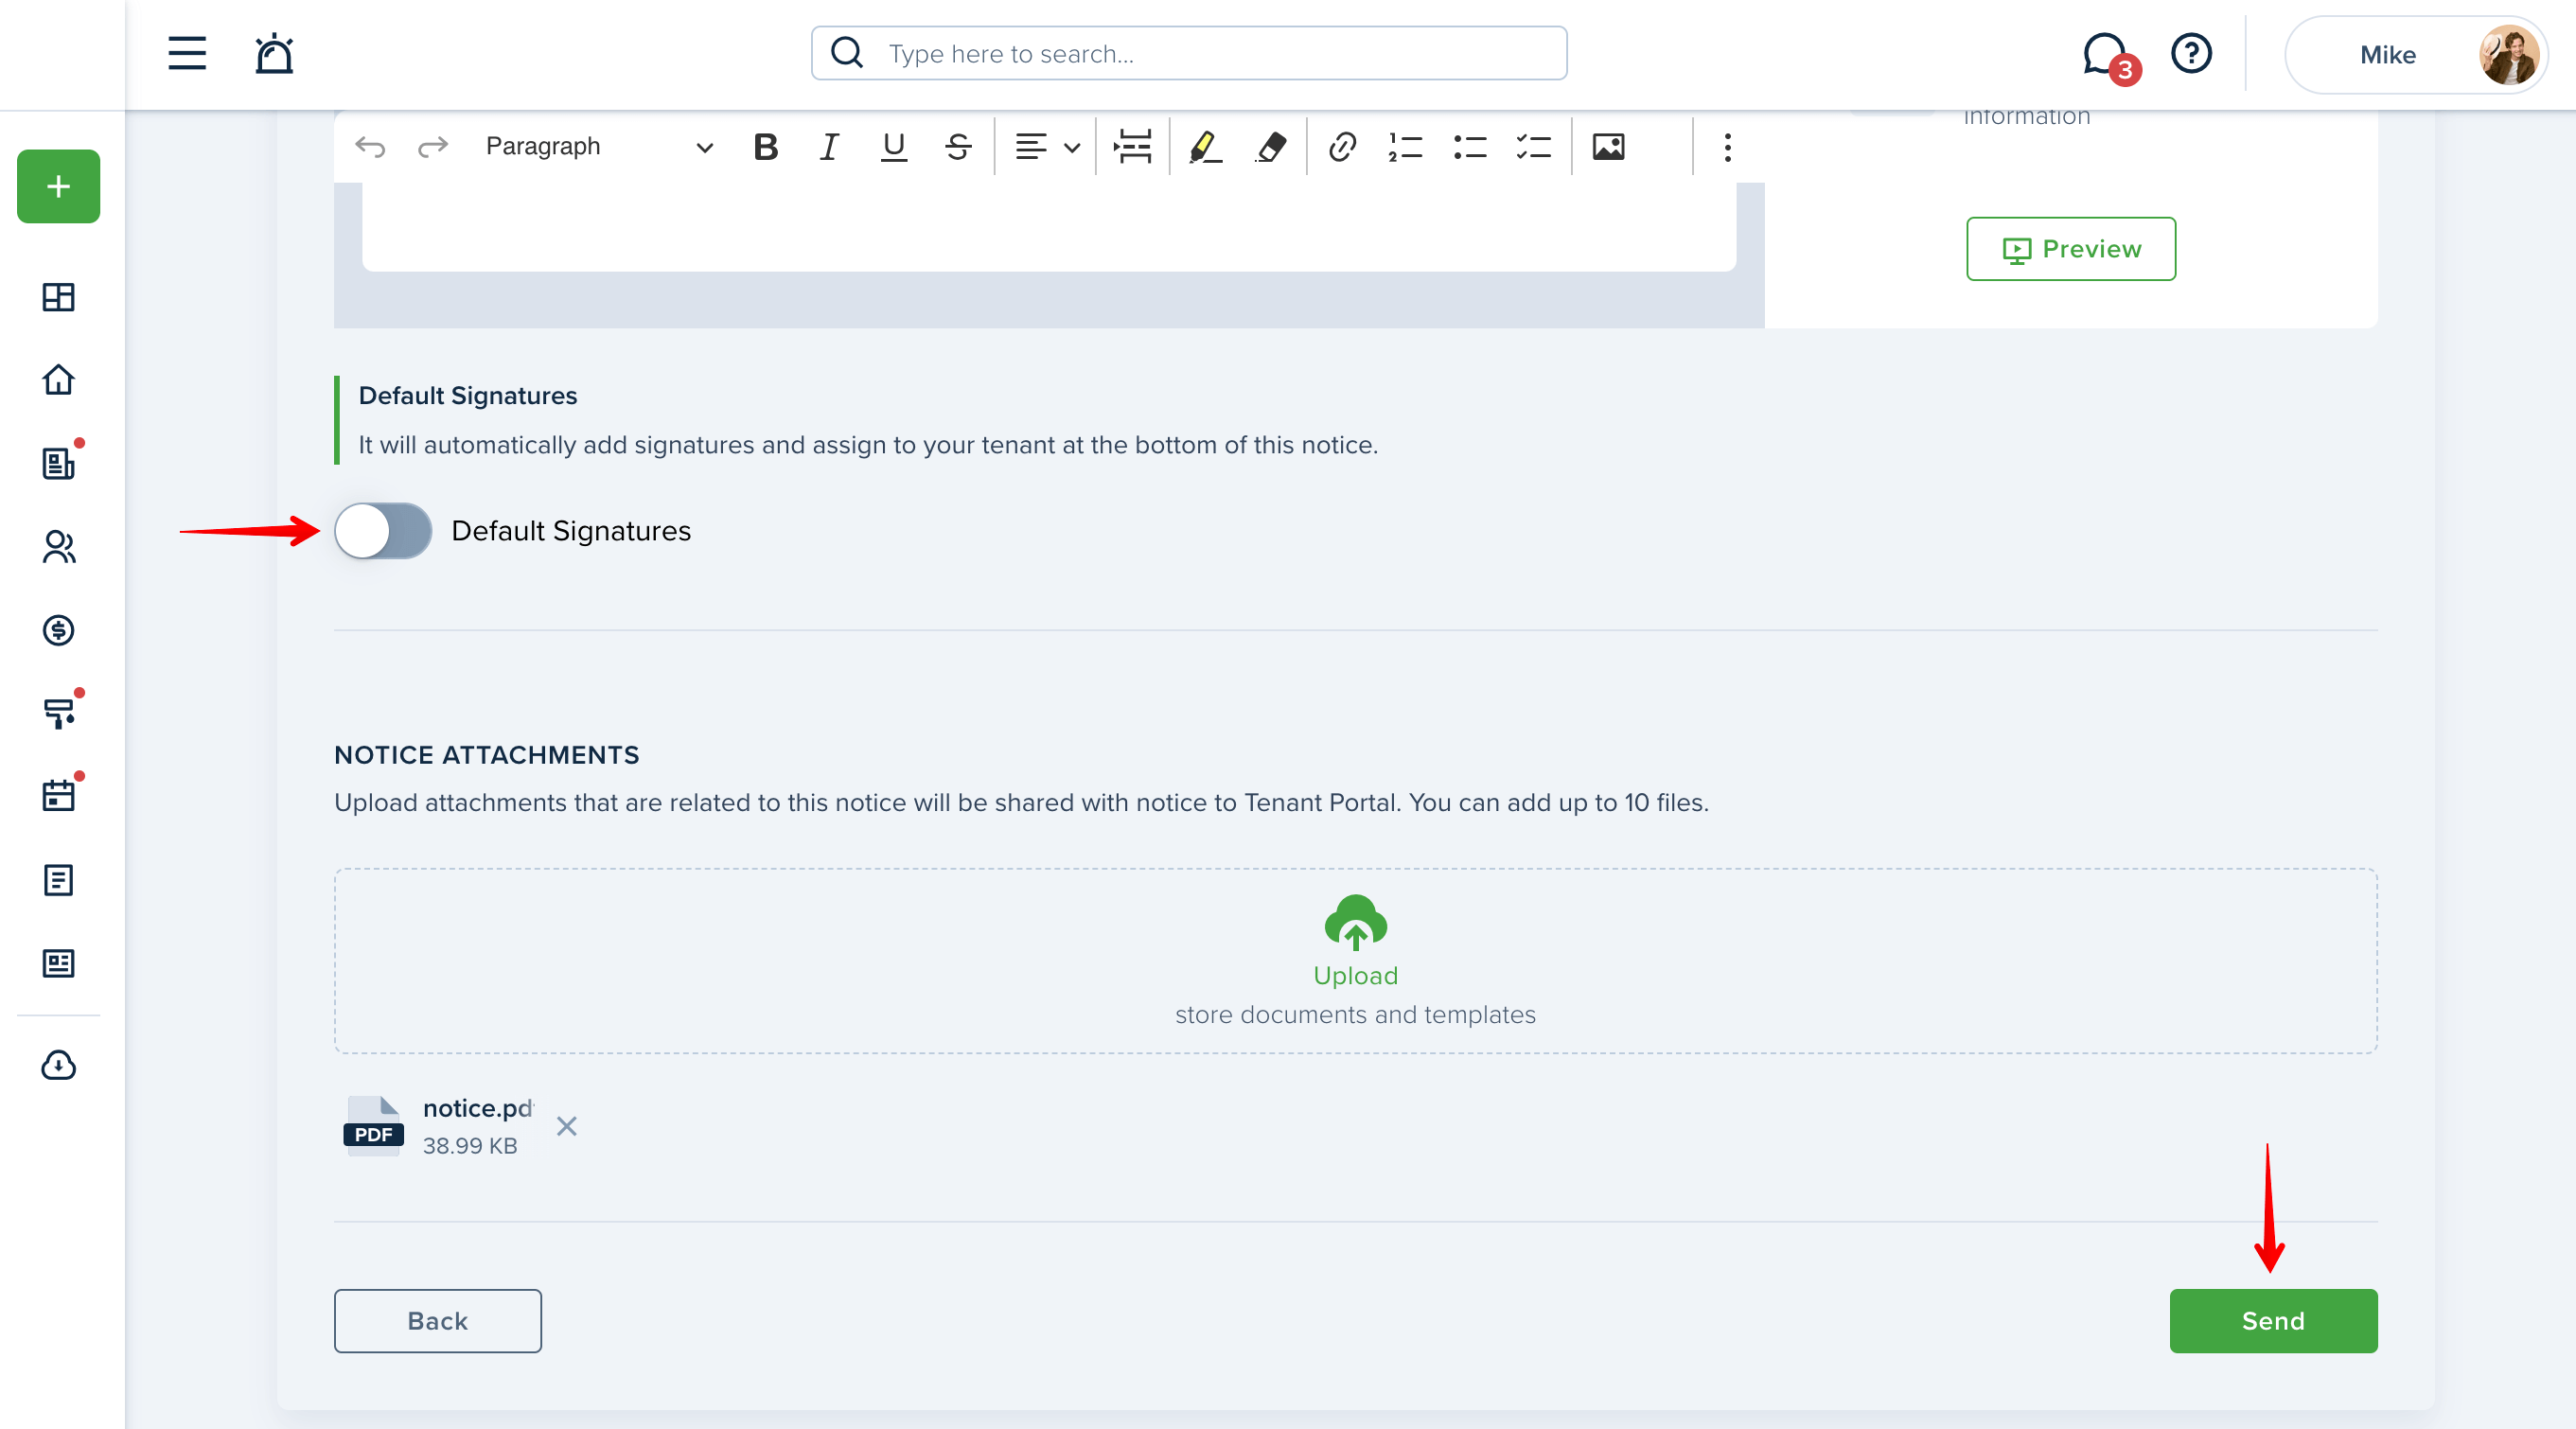Select the highlighter marker tool
2576x1429 pixels.
[x=1205, y=147]
